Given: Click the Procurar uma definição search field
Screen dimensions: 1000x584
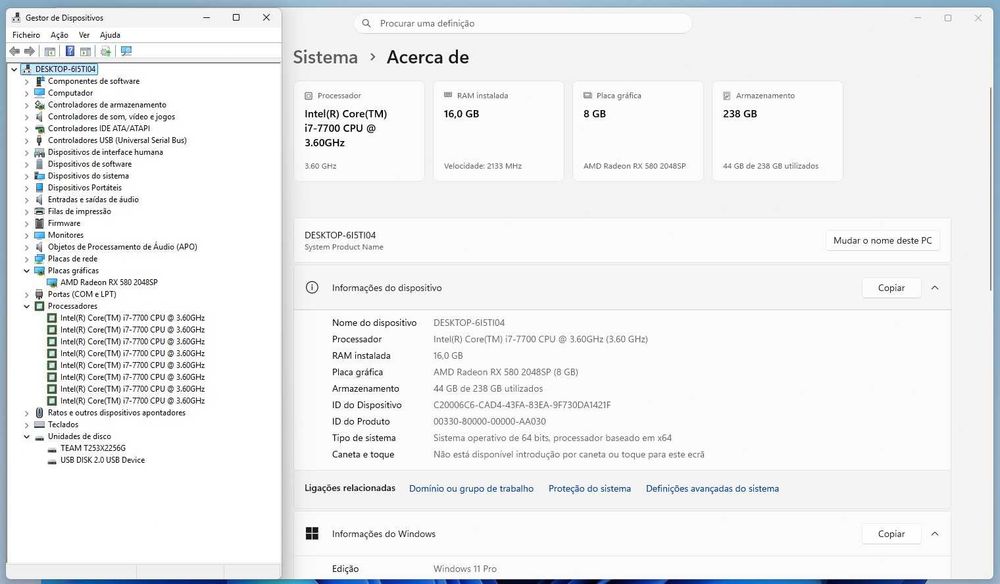Looking at the screenshot, I should pos(523,24).
